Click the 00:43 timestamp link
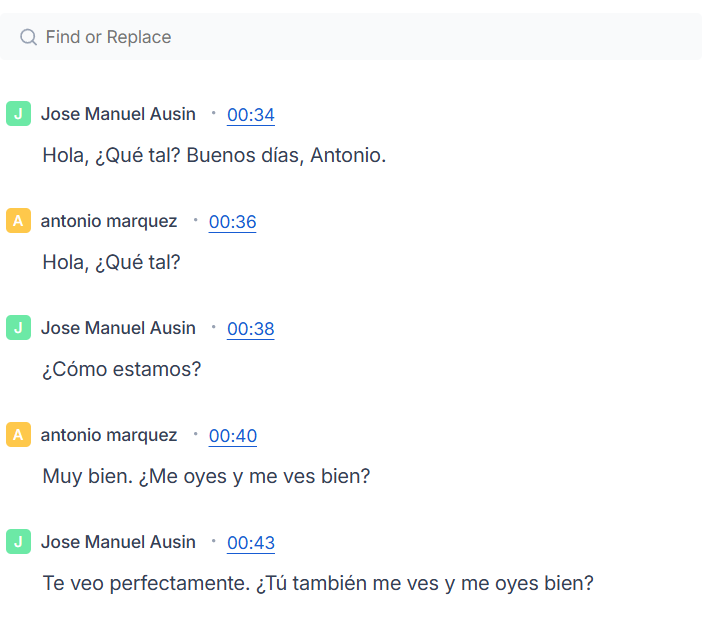 251,543
